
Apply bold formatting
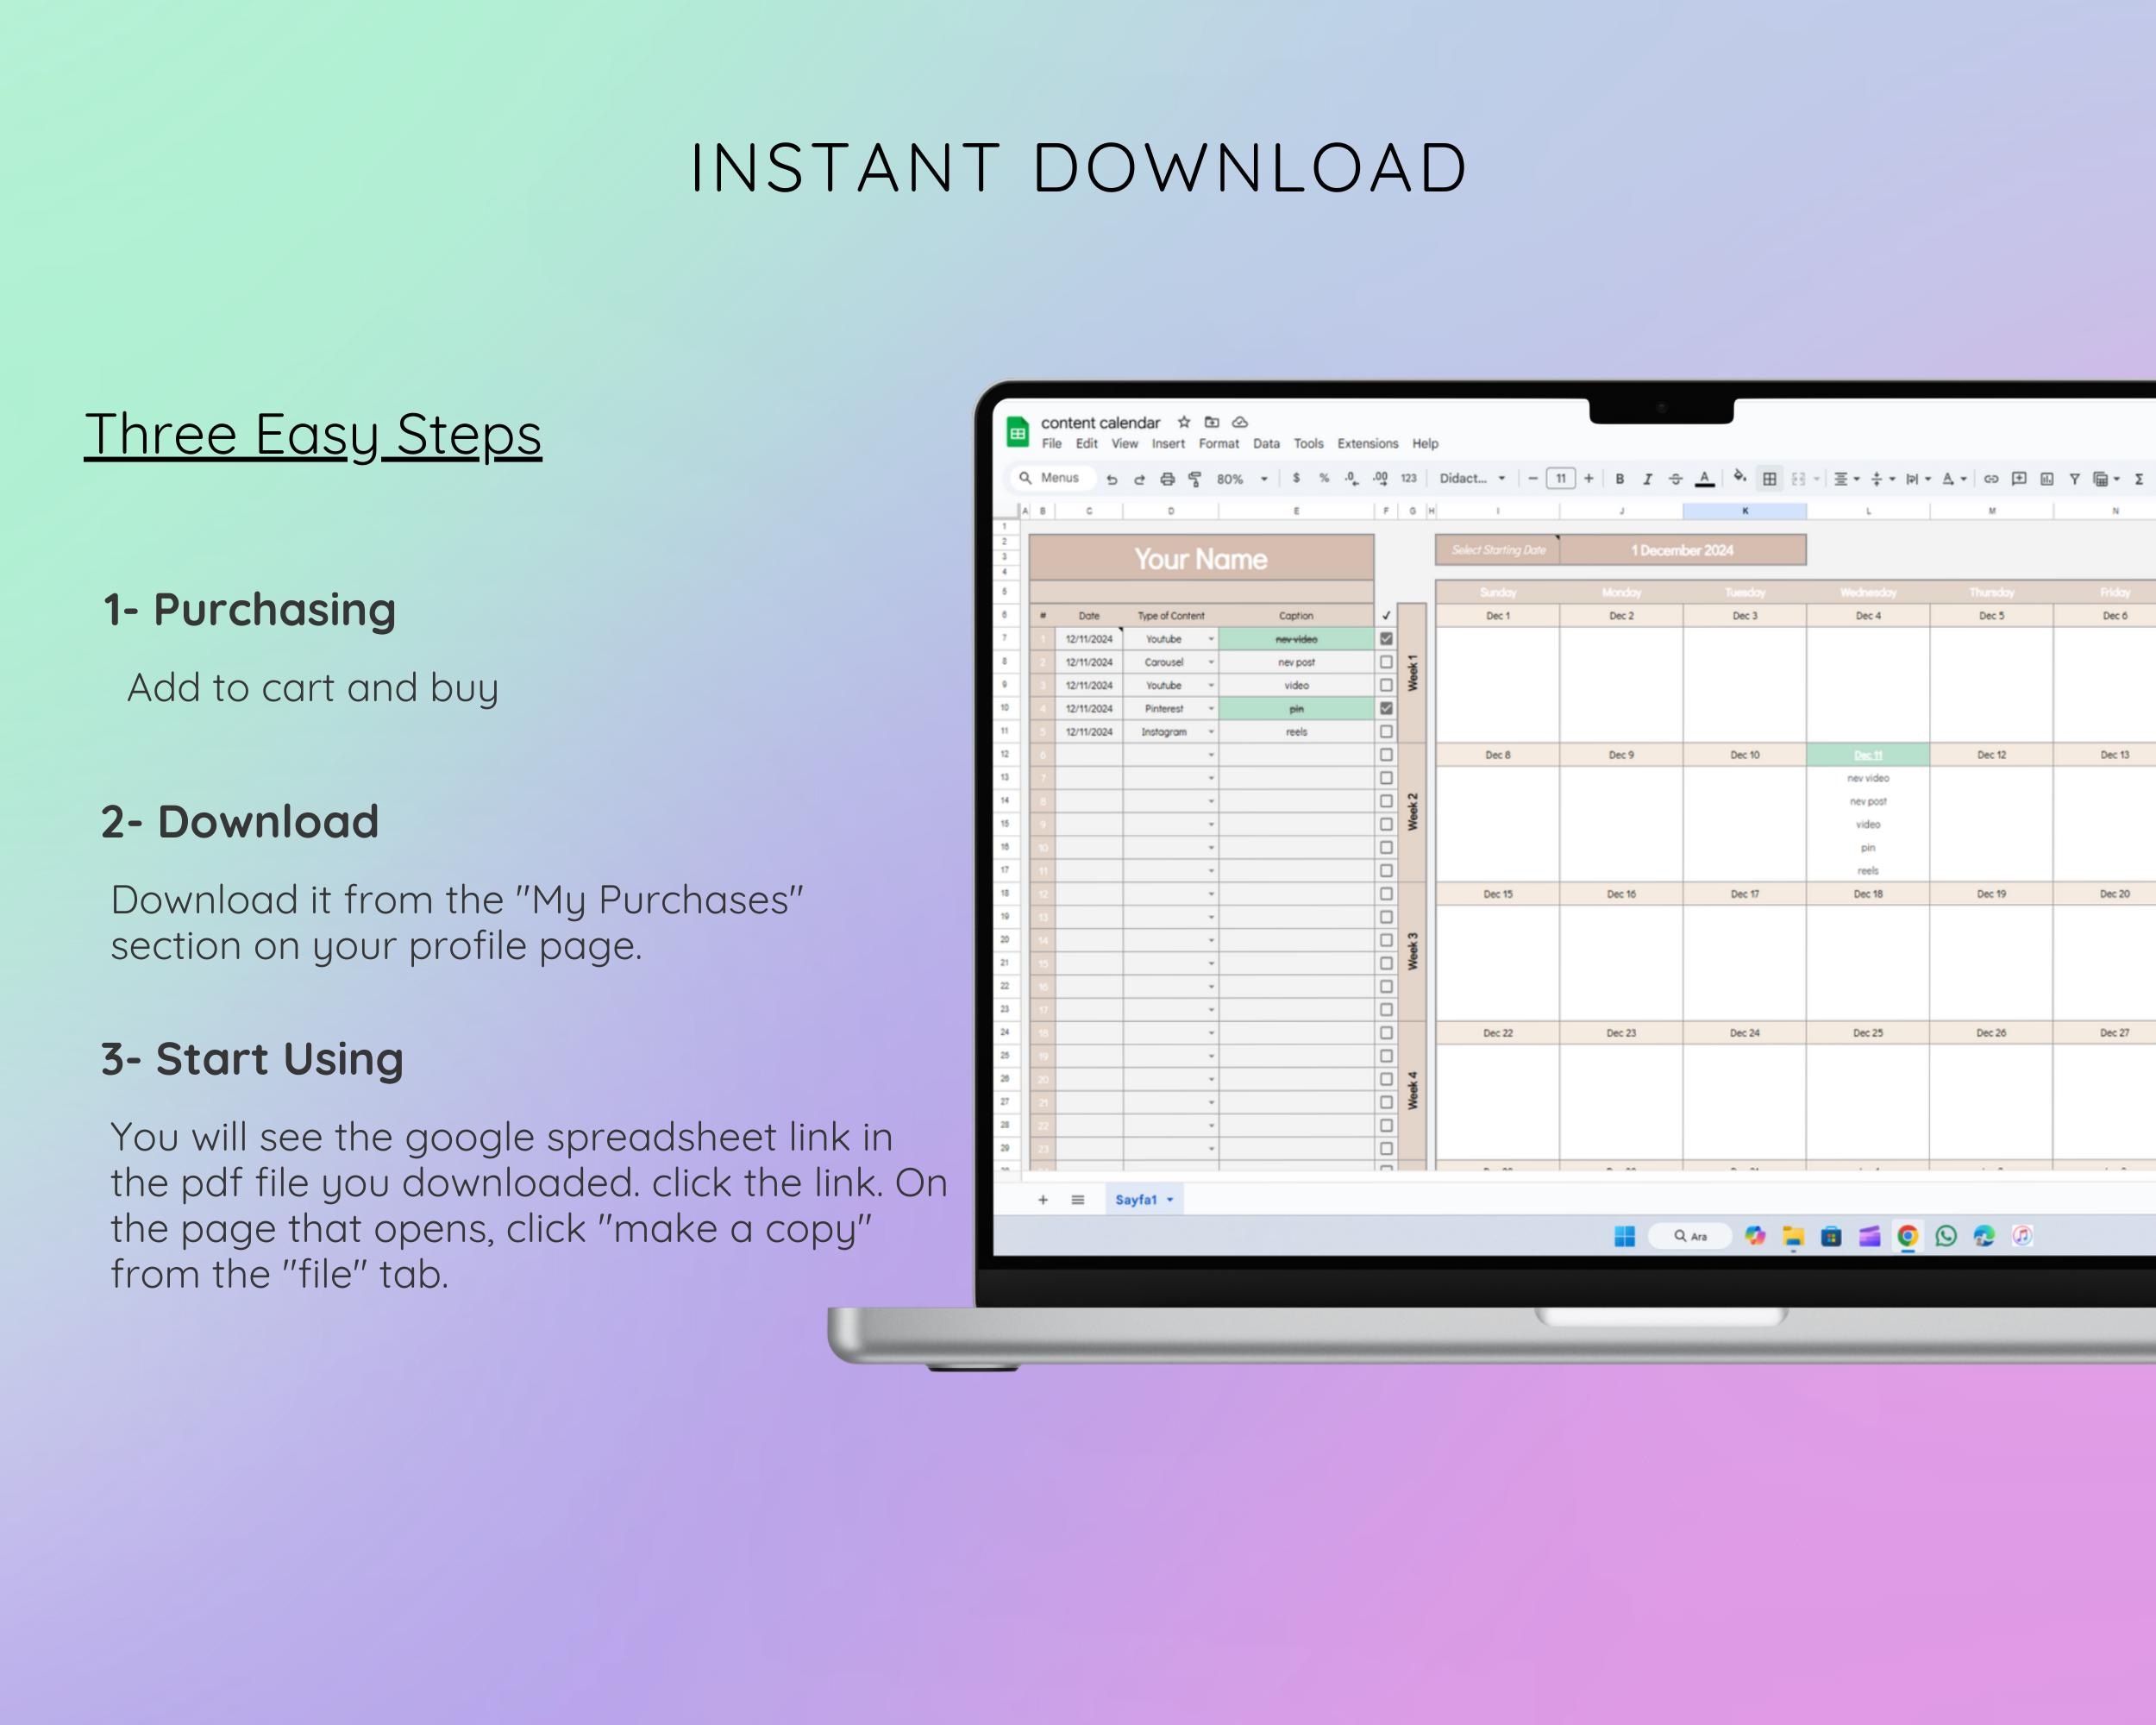pos(1619,479)
